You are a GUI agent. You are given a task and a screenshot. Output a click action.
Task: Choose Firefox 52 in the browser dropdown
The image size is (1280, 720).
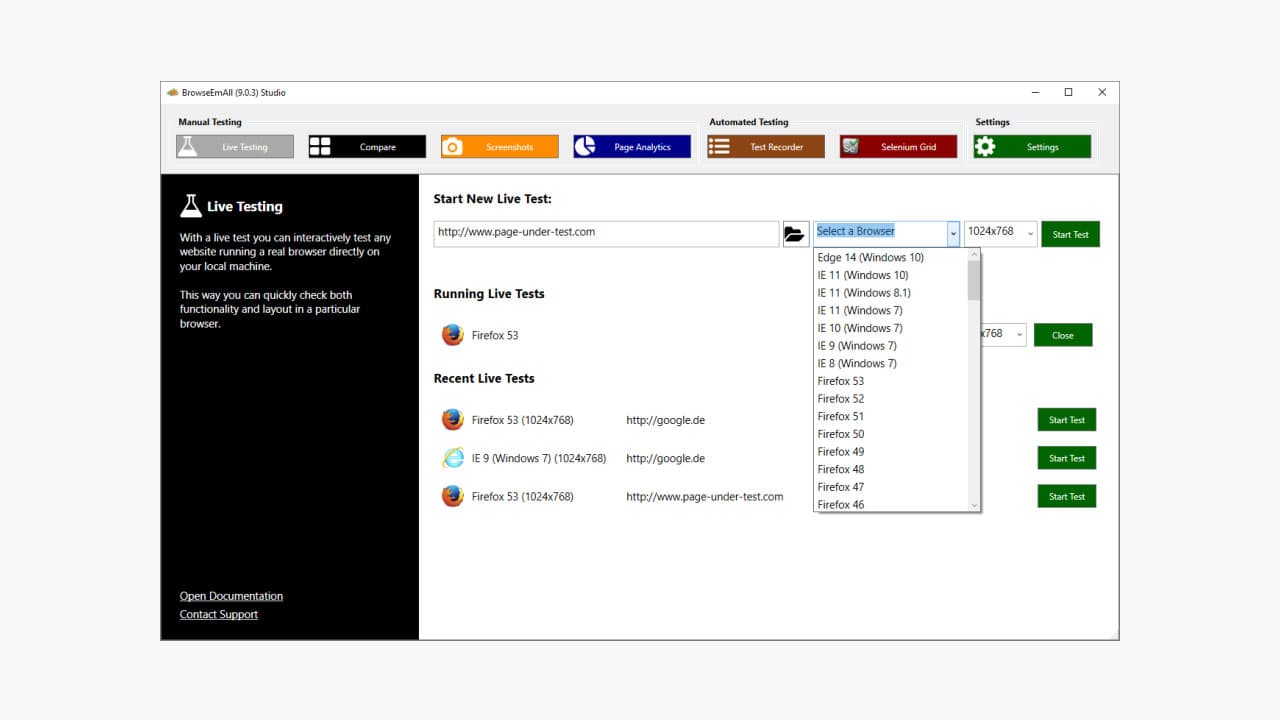click(x=840, y=398)
